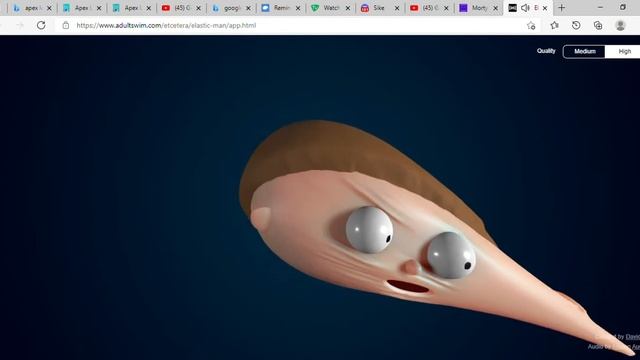This screenshot has width=640, height=360.
Task: Mute the active tab's speaker icon
Action: point(525,8)
